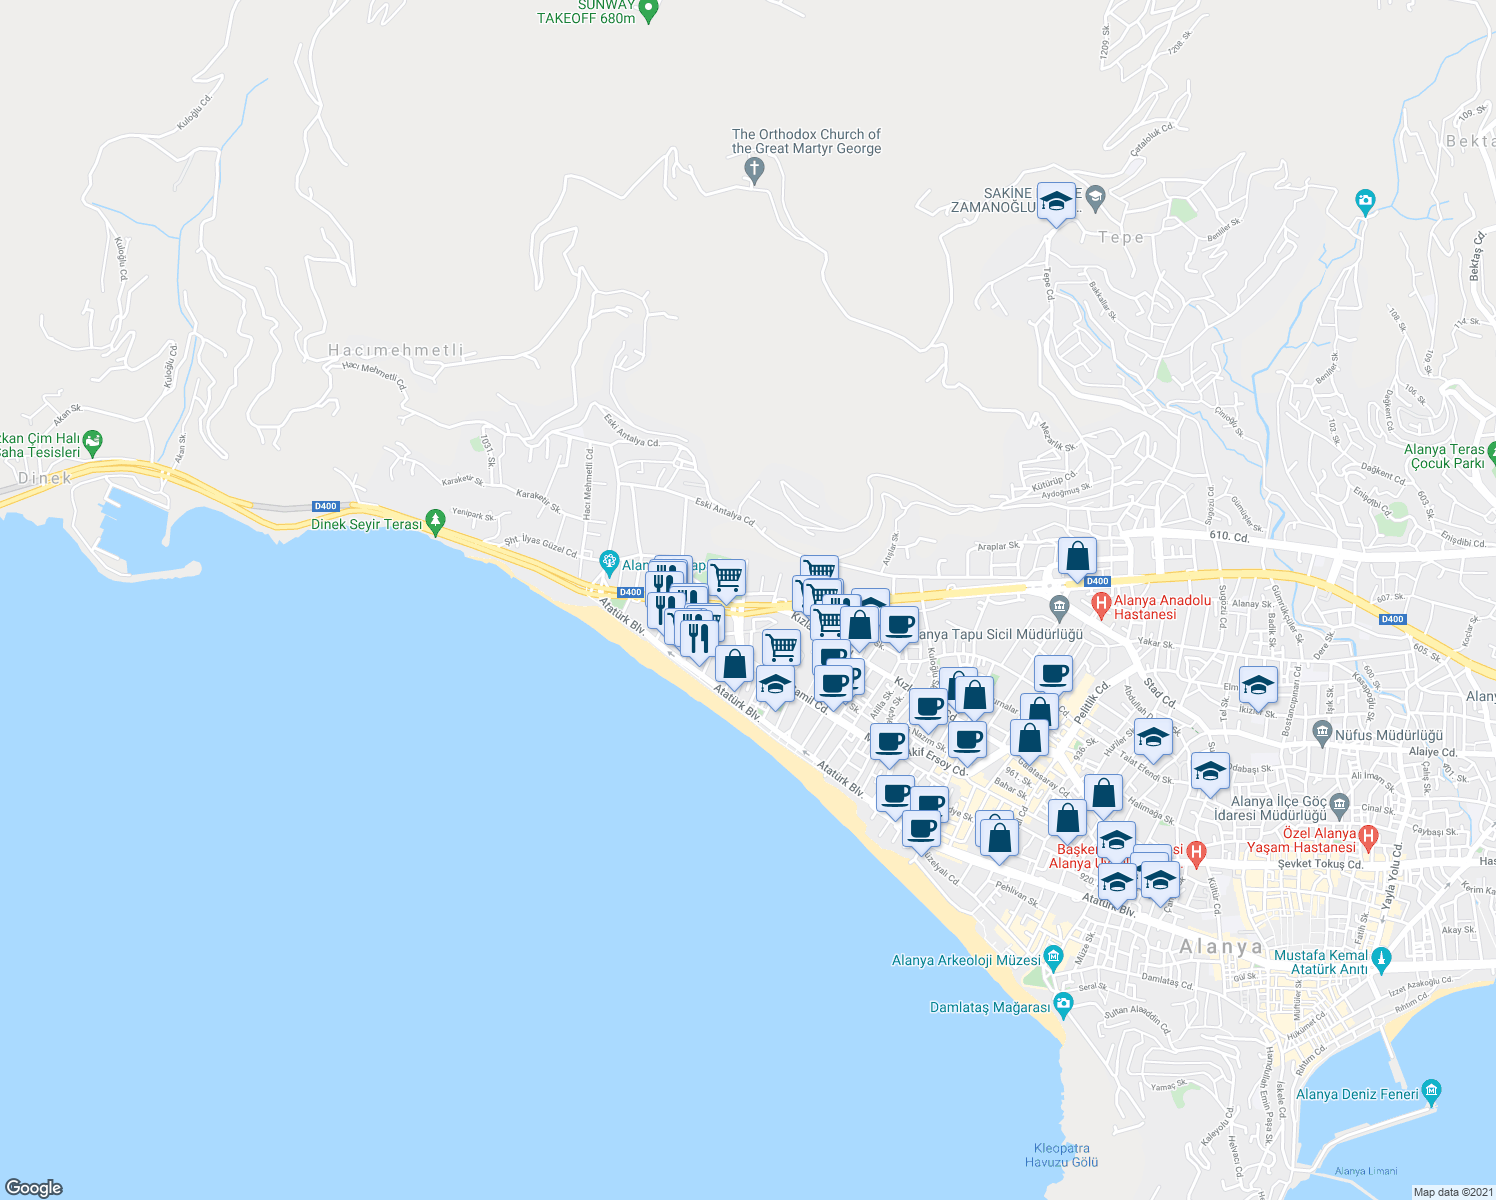Select the 'Alanya Limanı' harbor label
This screenshot has height=1200, width=1496.
pyautogui.click(x=1366, y=1171)
